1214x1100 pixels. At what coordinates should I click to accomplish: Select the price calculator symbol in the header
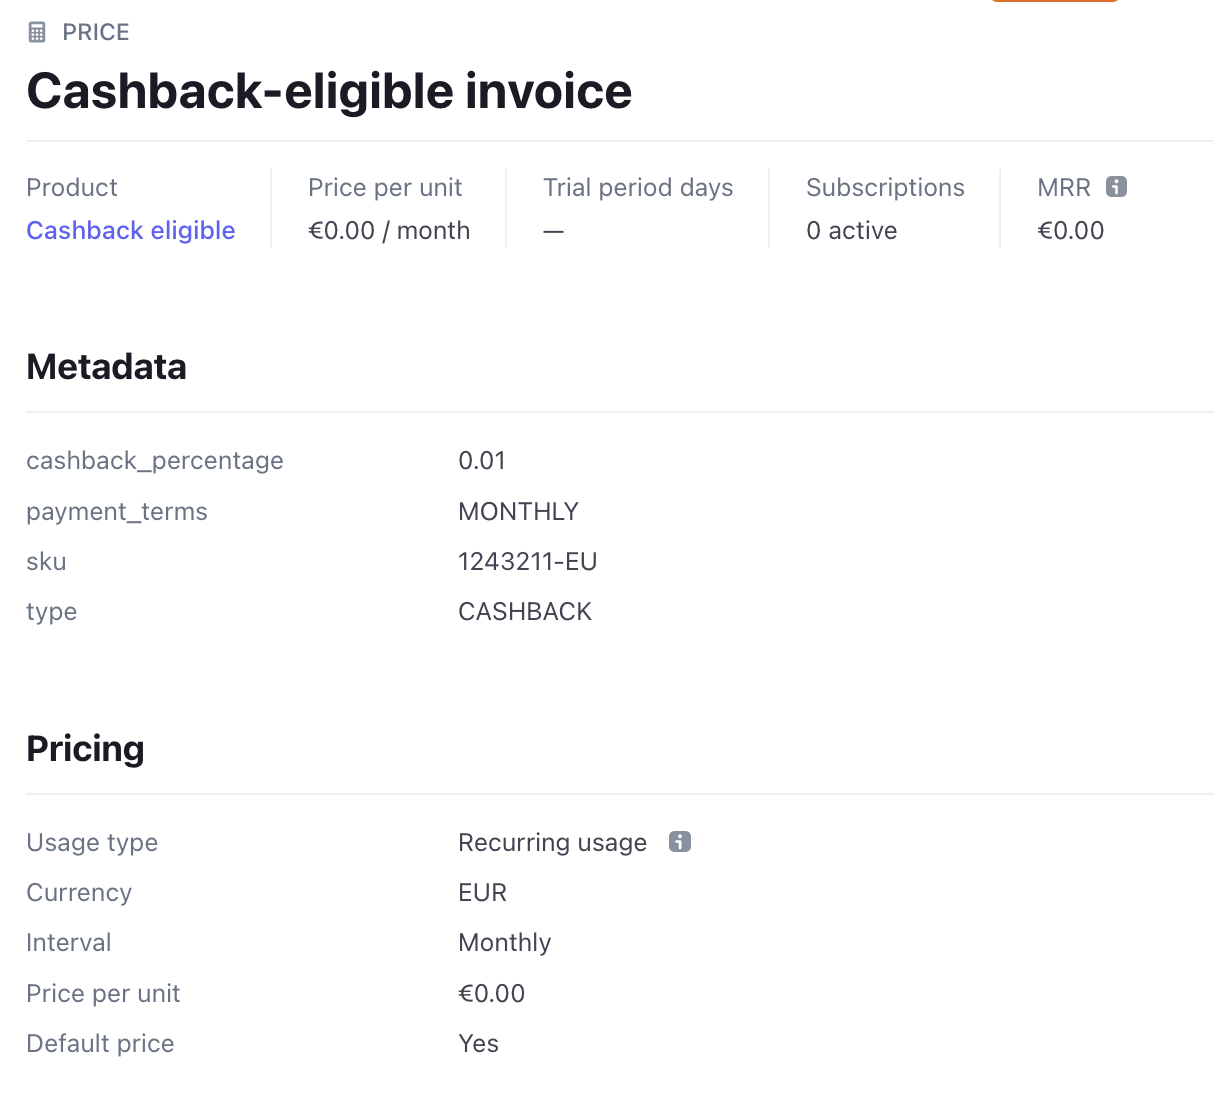pos(37,31)
